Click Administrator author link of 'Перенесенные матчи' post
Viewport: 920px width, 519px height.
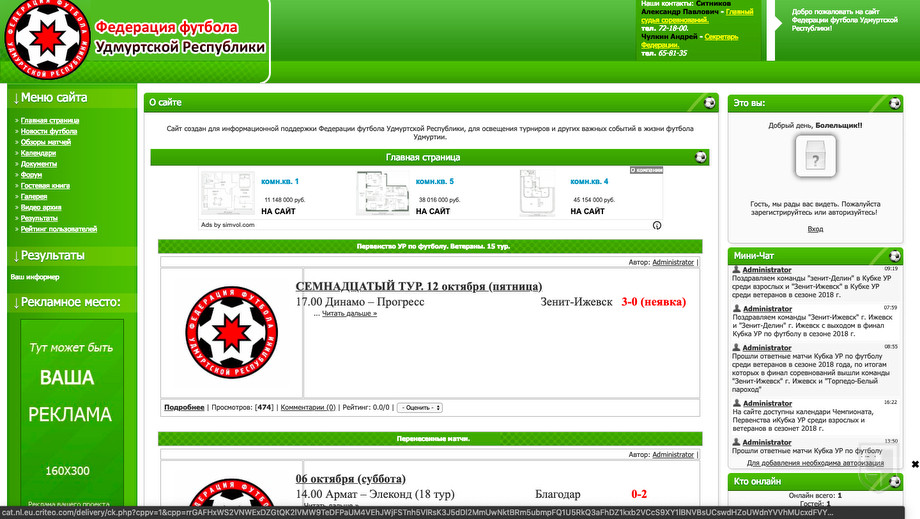[x=673, y=454]
